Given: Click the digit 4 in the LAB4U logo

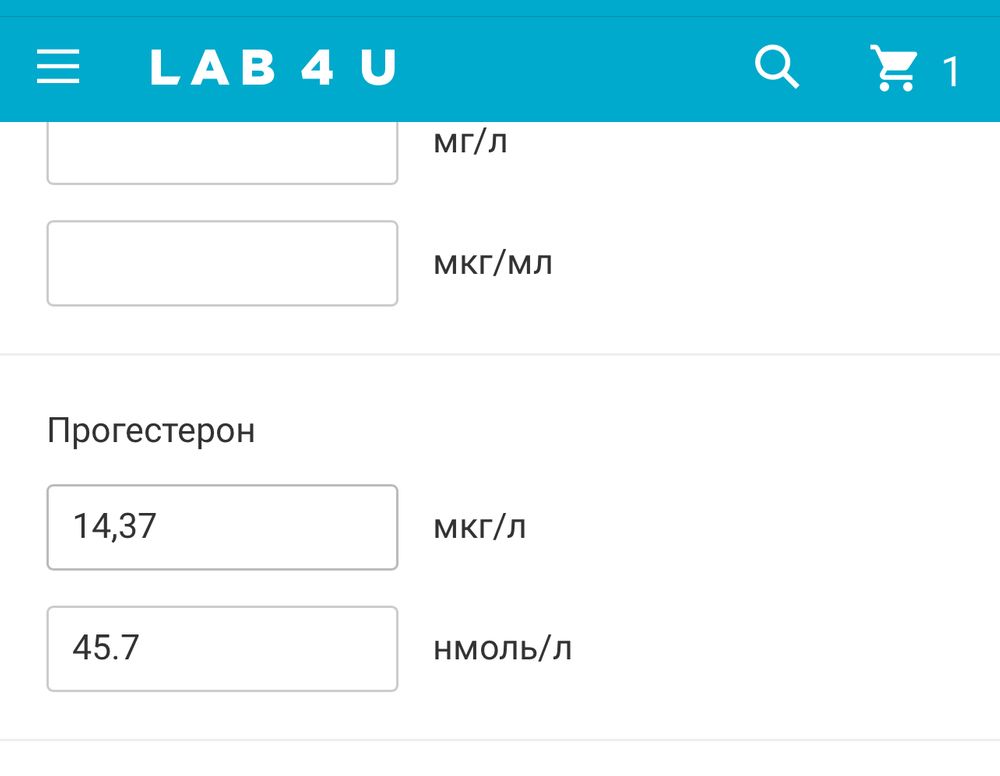Looking at the screenshot, I should (x=317, y=68).
